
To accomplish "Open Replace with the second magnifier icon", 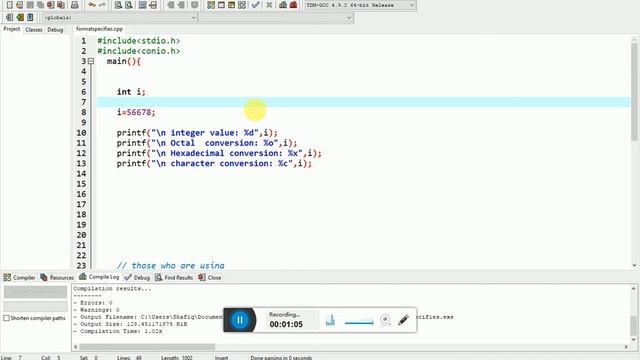I will pos(129,5).
